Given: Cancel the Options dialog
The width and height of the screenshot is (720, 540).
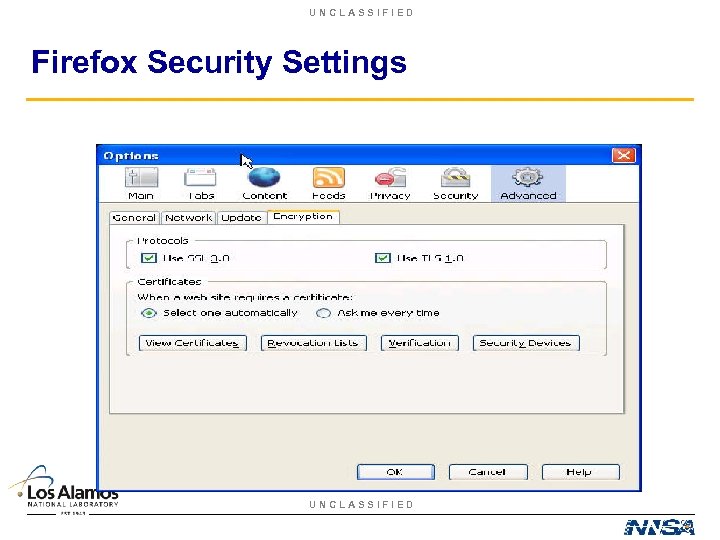Looking at the screenshot, I should pyautogui.click(x=488, y=472).
